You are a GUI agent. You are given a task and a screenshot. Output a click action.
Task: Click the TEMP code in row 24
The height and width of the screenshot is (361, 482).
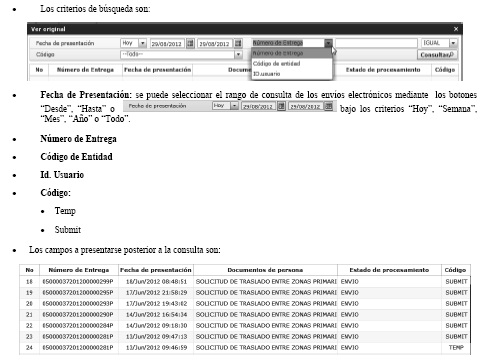[456, 348]
